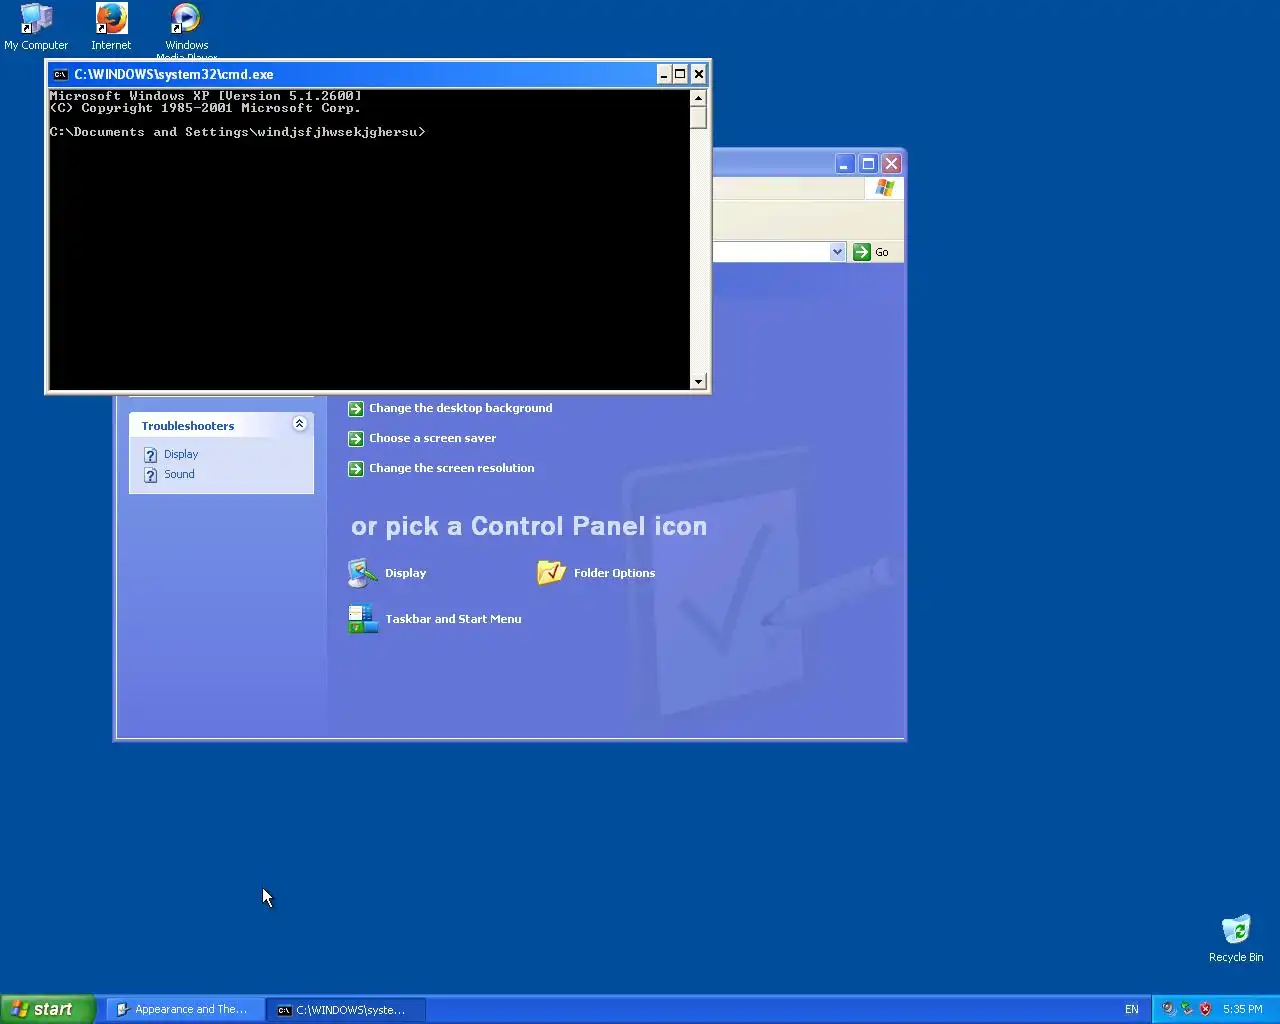Click the arrow icon beside Choose a screen saver
The image size is (1280, 1024).
pyautogui.click(x=355, y=438)
